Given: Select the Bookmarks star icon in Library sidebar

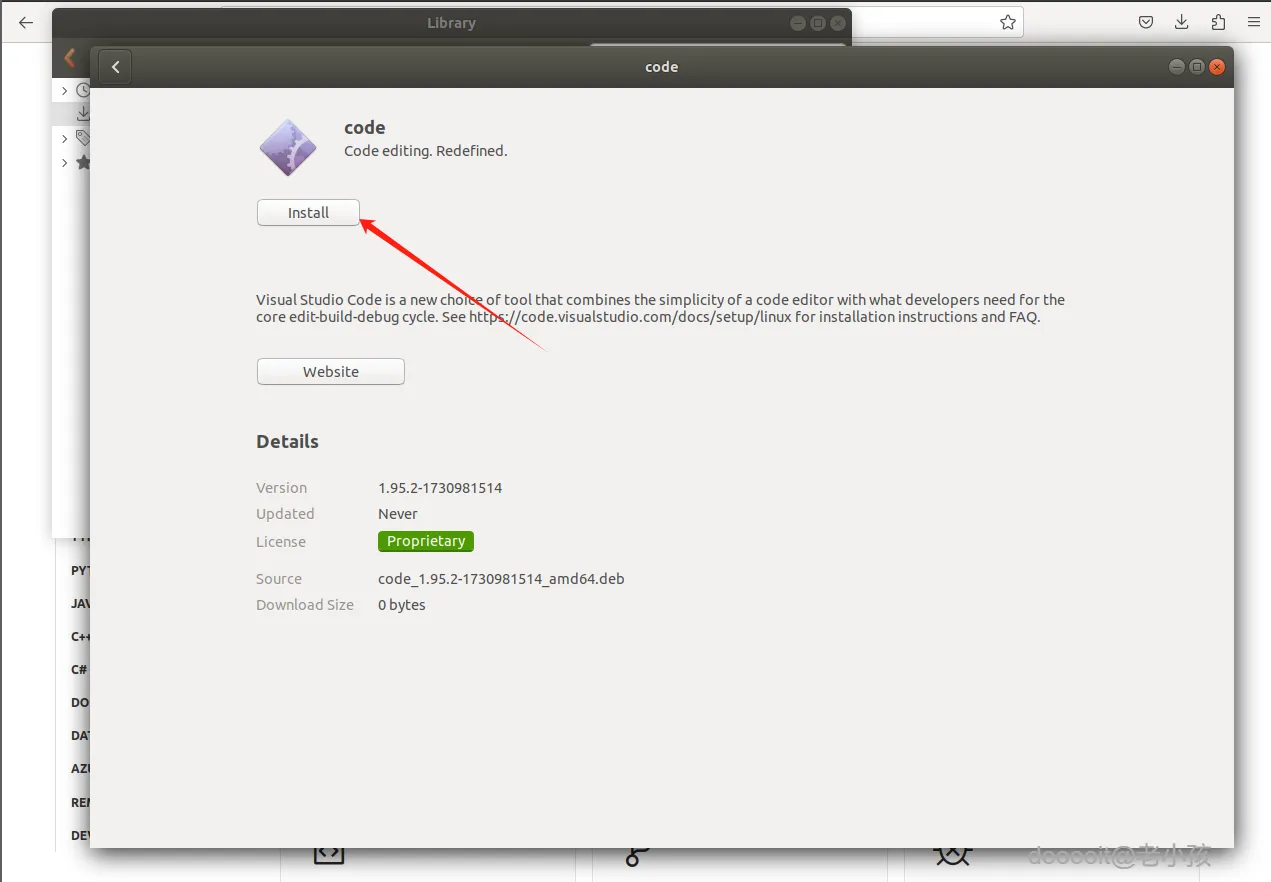Looking at the screenshot, I should (x=83, y=162).
